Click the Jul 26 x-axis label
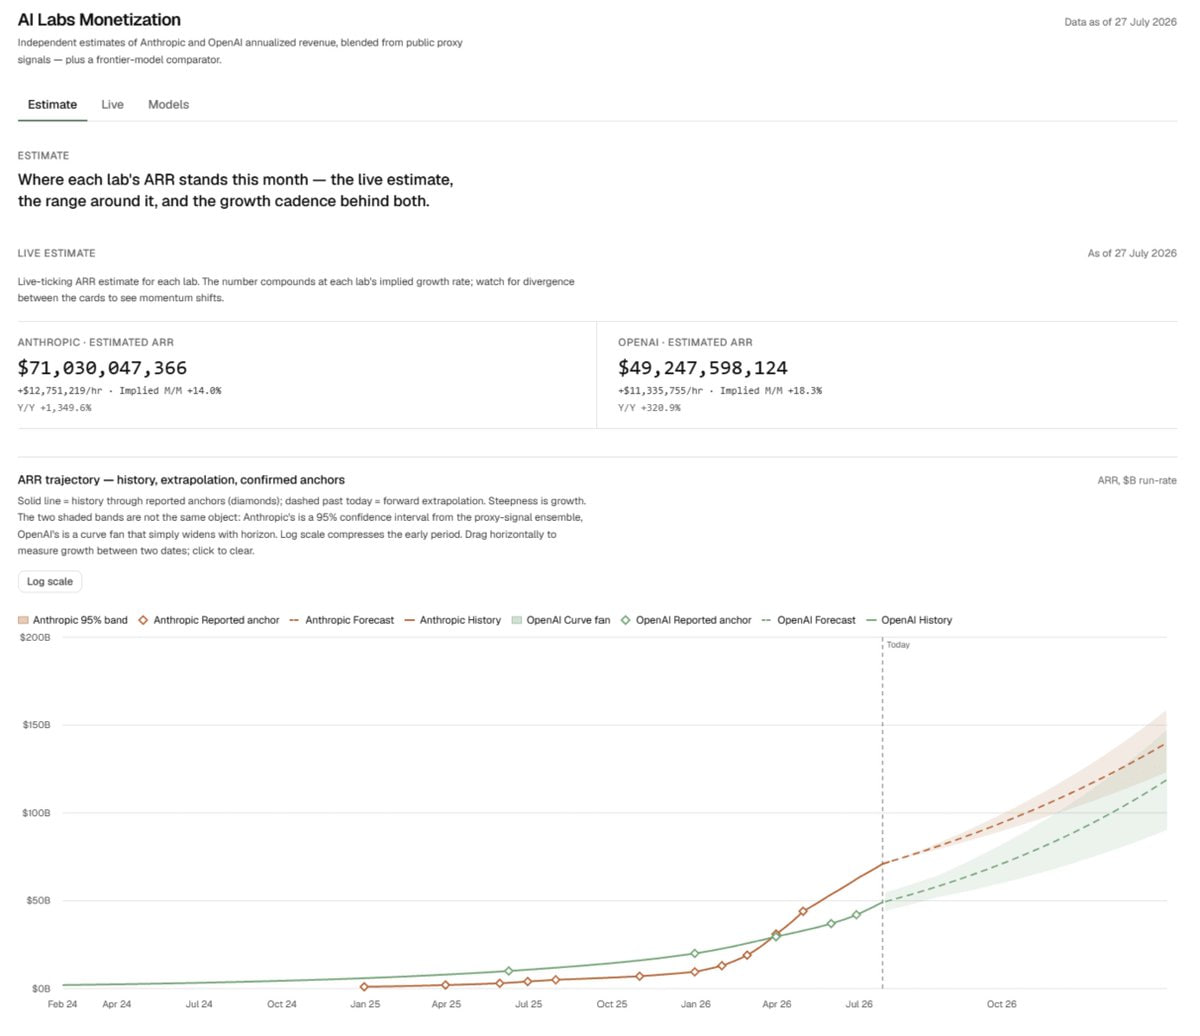The width and height of the screenshot is (1200, 1036). (859, 1004)
